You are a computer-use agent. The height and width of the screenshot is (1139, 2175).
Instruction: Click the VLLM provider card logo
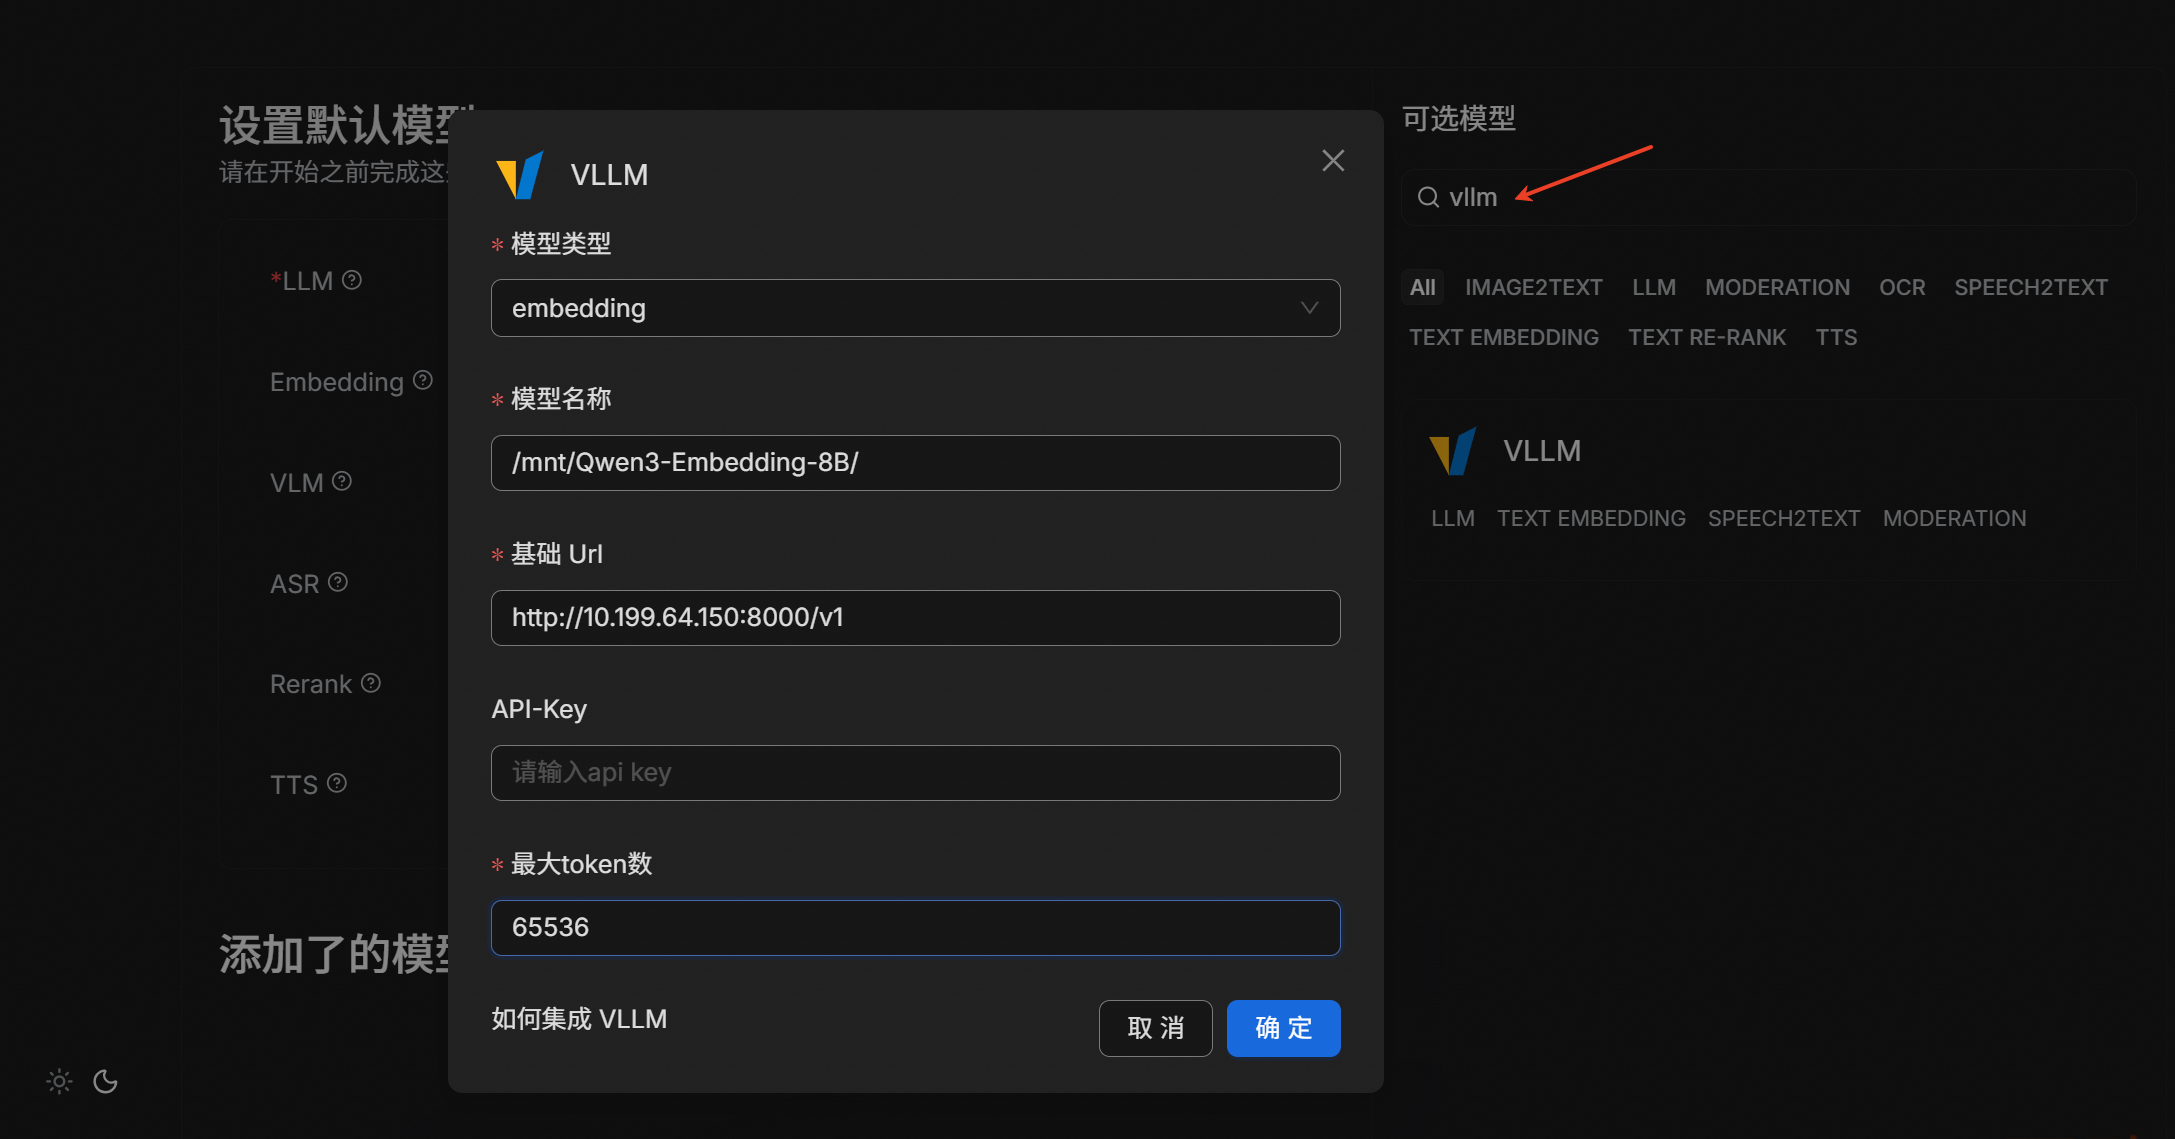click(1453, 451)
